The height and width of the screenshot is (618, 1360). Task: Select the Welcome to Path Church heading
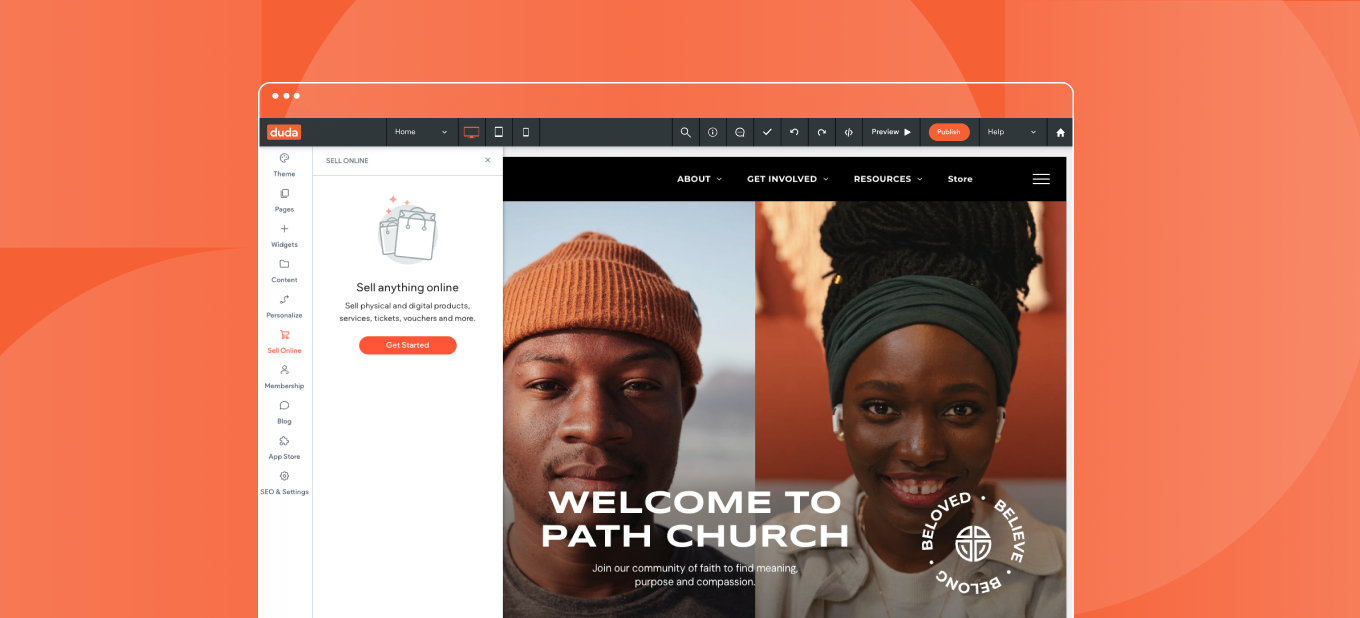695,519
